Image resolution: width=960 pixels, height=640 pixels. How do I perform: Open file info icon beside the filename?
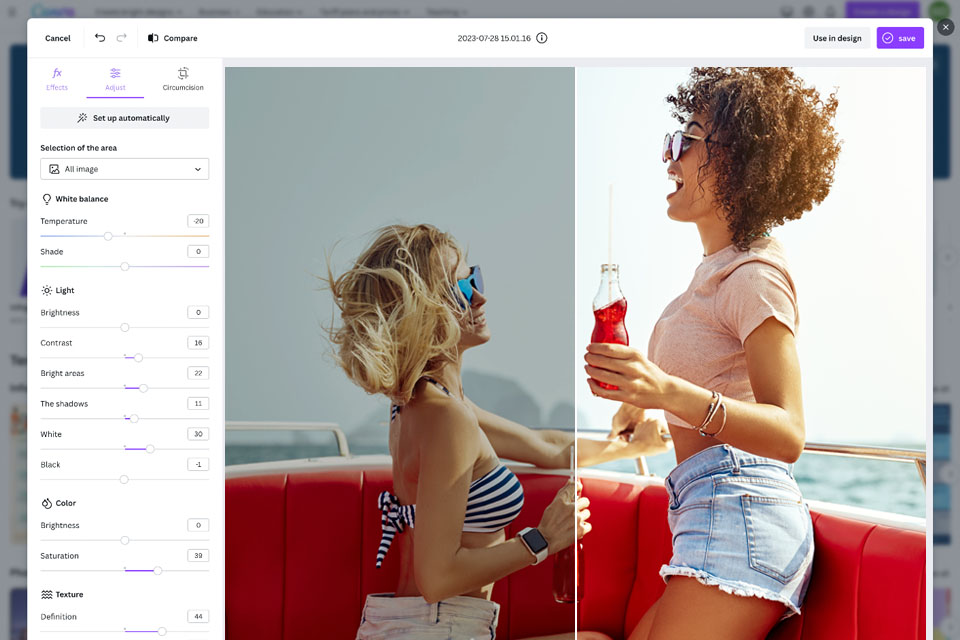[541, 38]
